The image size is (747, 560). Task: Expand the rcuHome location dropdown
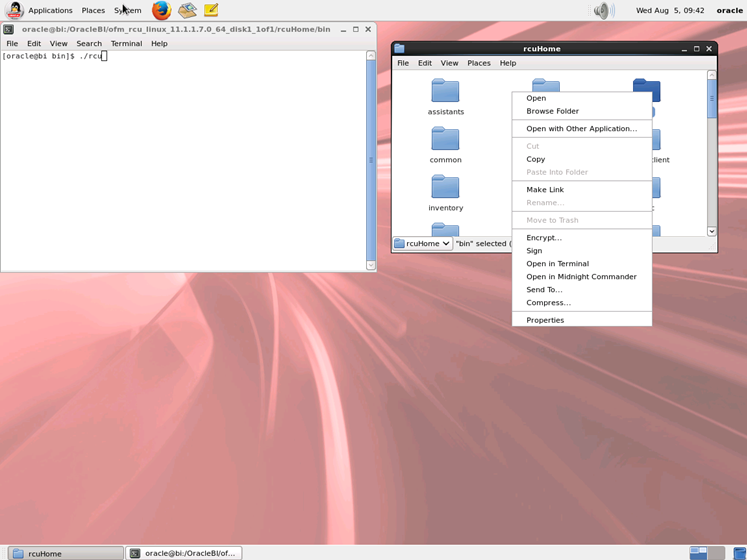point(423,244)
